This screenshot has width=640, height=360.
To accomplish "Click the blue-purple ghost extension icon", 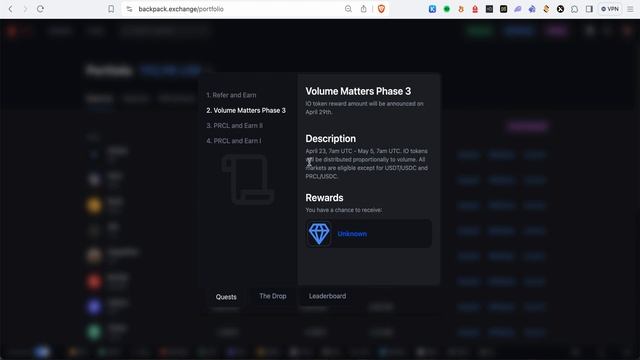I will click(532, 9).
